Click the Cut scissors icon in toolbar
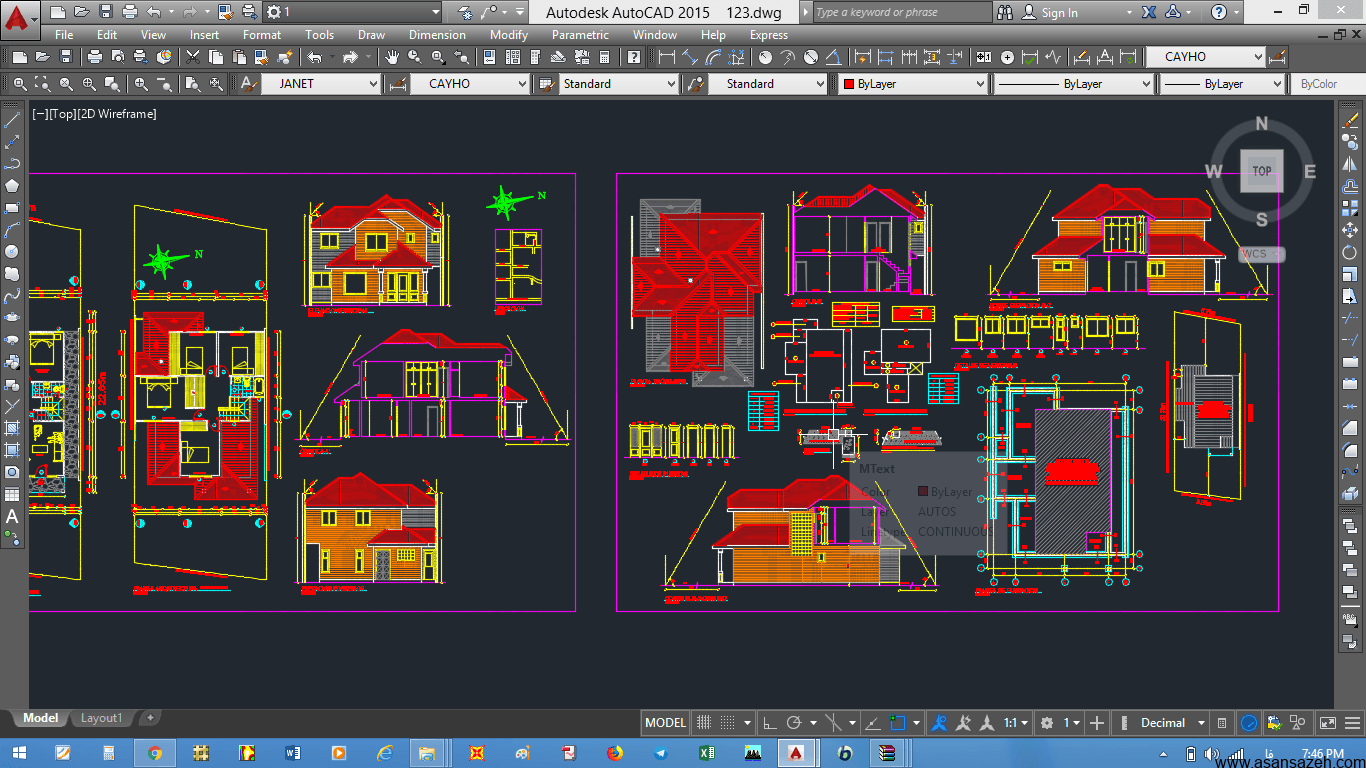Viewport: 1366px width, 768px height. click(191, 57)
